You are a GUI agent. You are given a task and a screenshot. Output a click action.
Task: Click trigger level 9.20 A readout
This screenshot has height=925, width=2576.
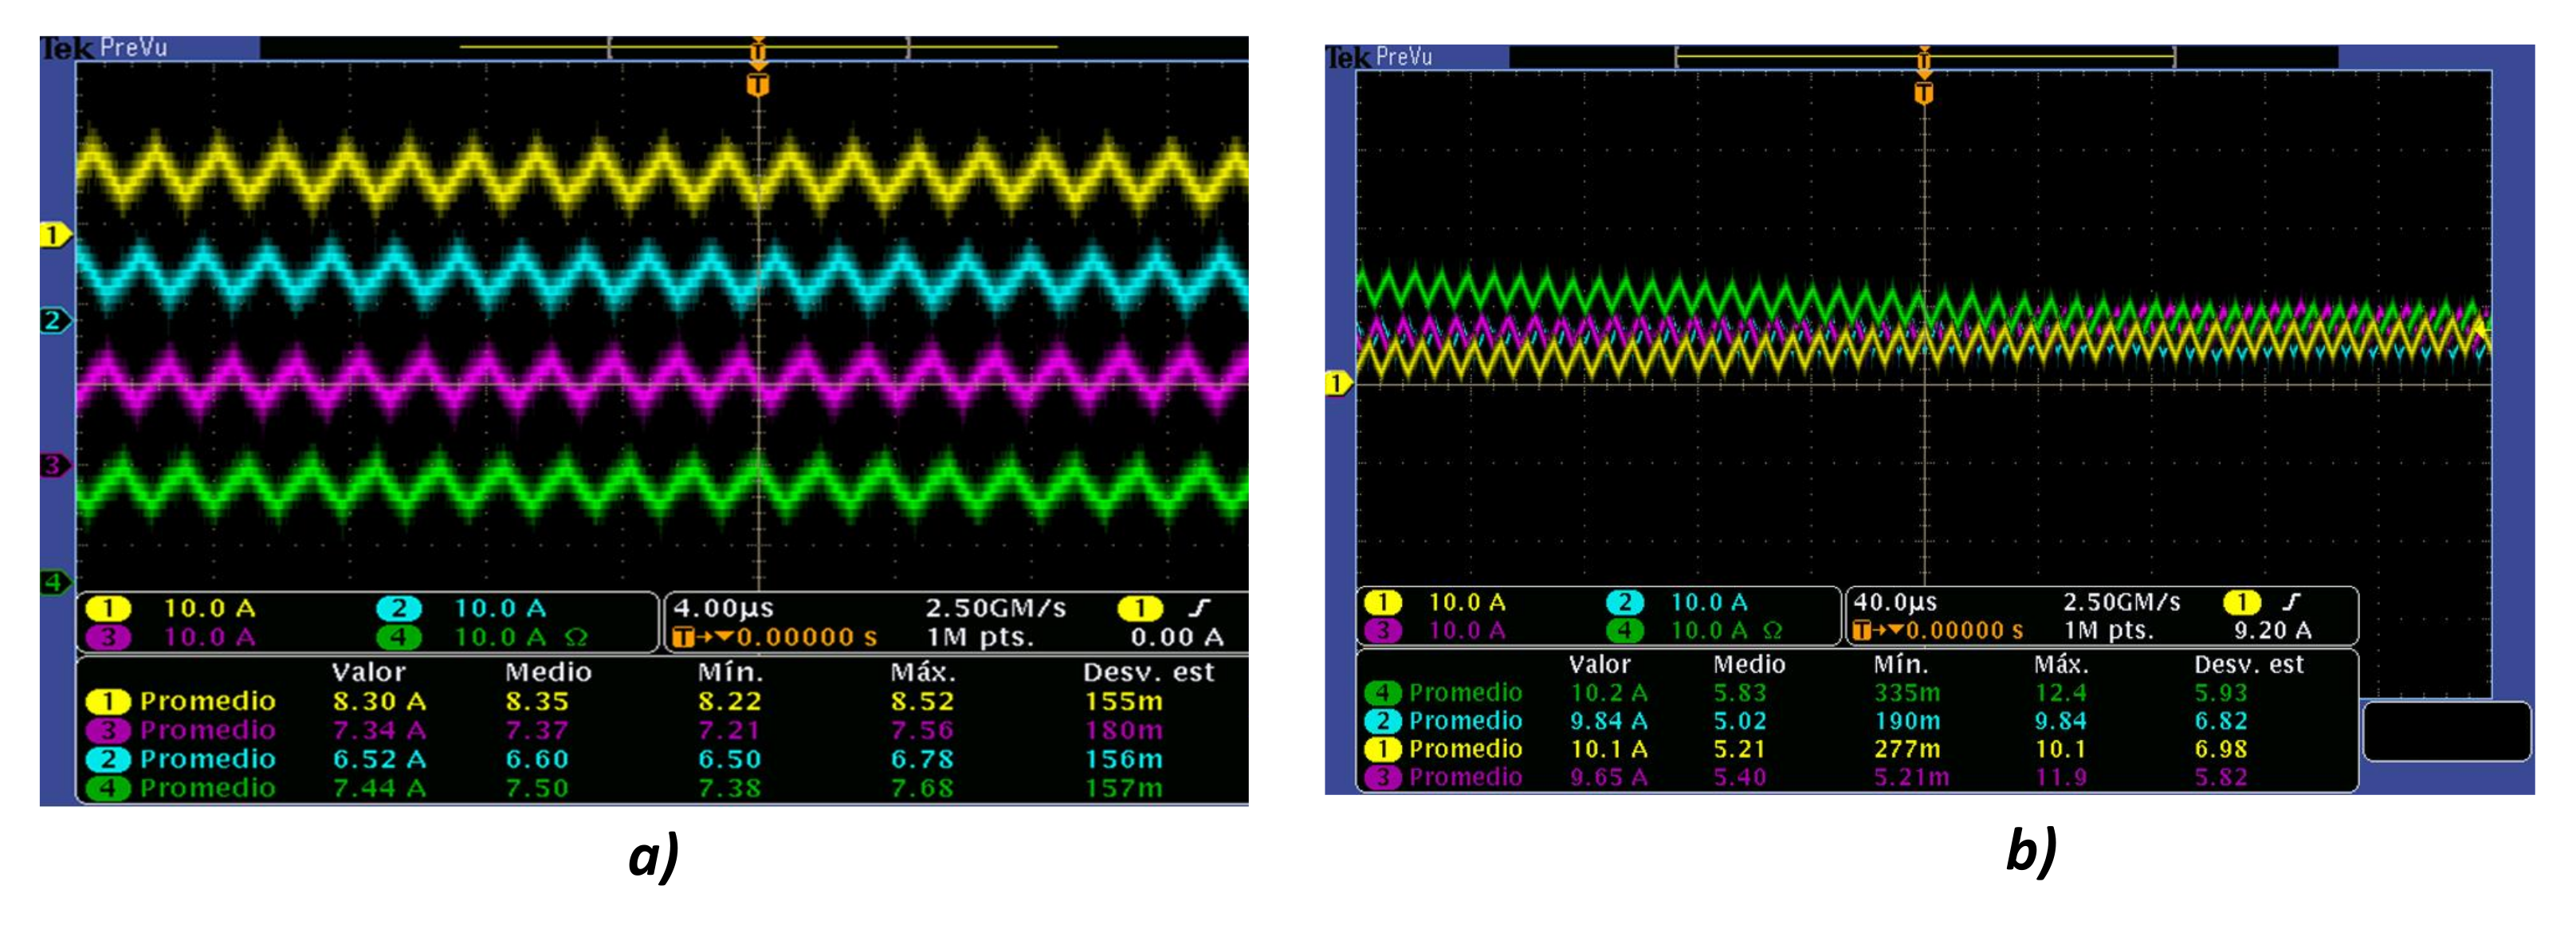tap(2272, 631)
